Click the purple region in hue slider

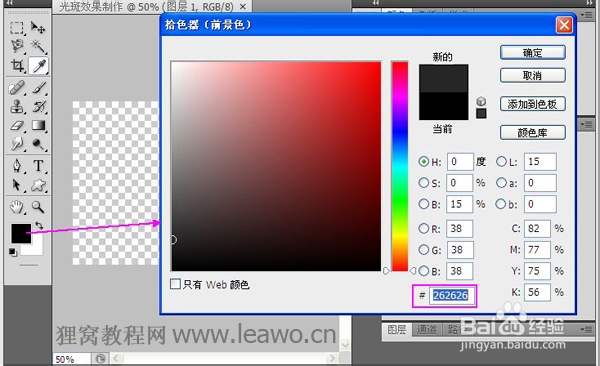tap(399, 109)
